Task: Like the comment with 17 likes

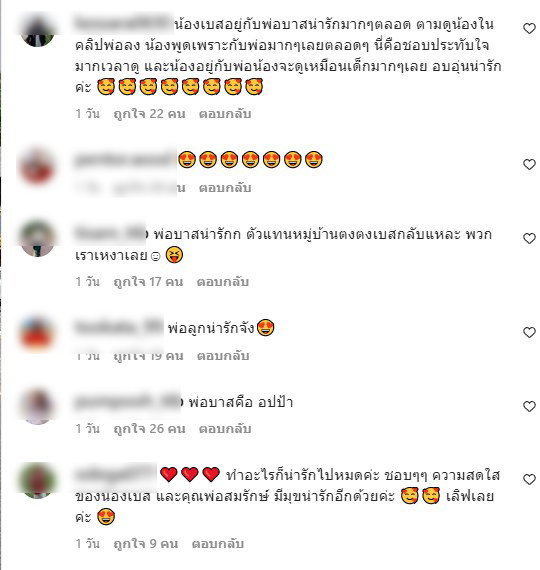Action: click(x=529, y=238)
